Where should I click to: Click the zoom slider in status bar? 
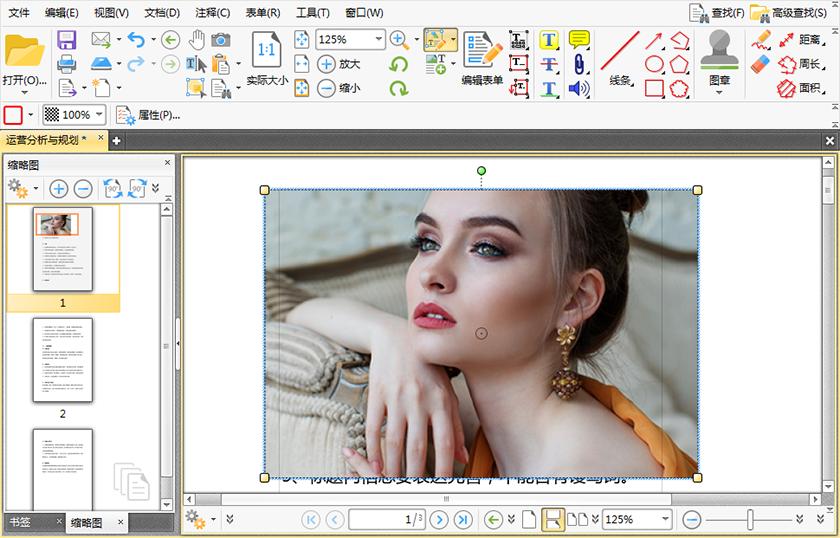[x=749, y=519]
